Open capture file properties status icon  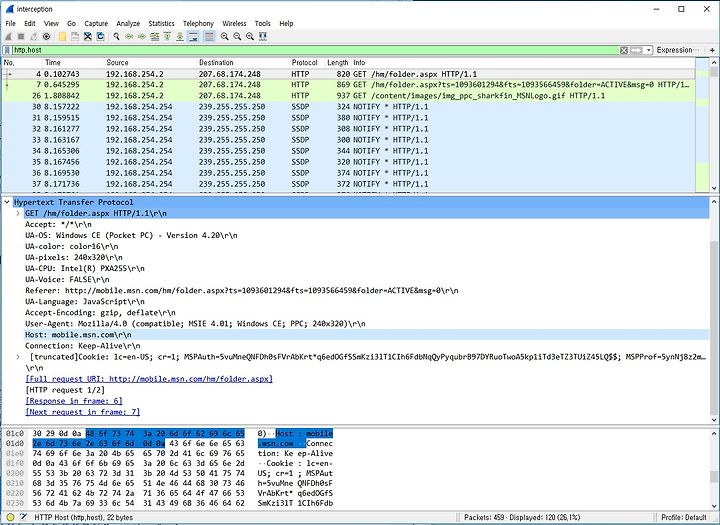pos(23,517)
